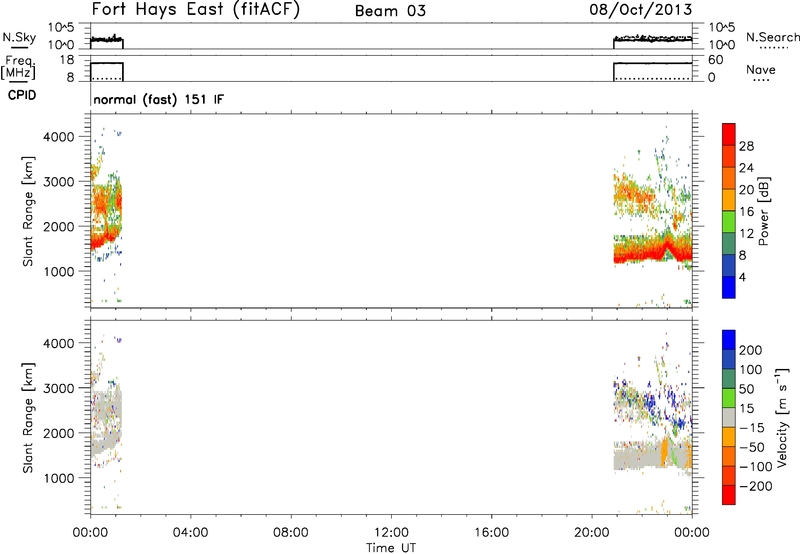This screenshot has height=554, width=800.
Task: Click the "-100" label on Velocity color bar
Action: pyautogui.click(x=756, y=466)
